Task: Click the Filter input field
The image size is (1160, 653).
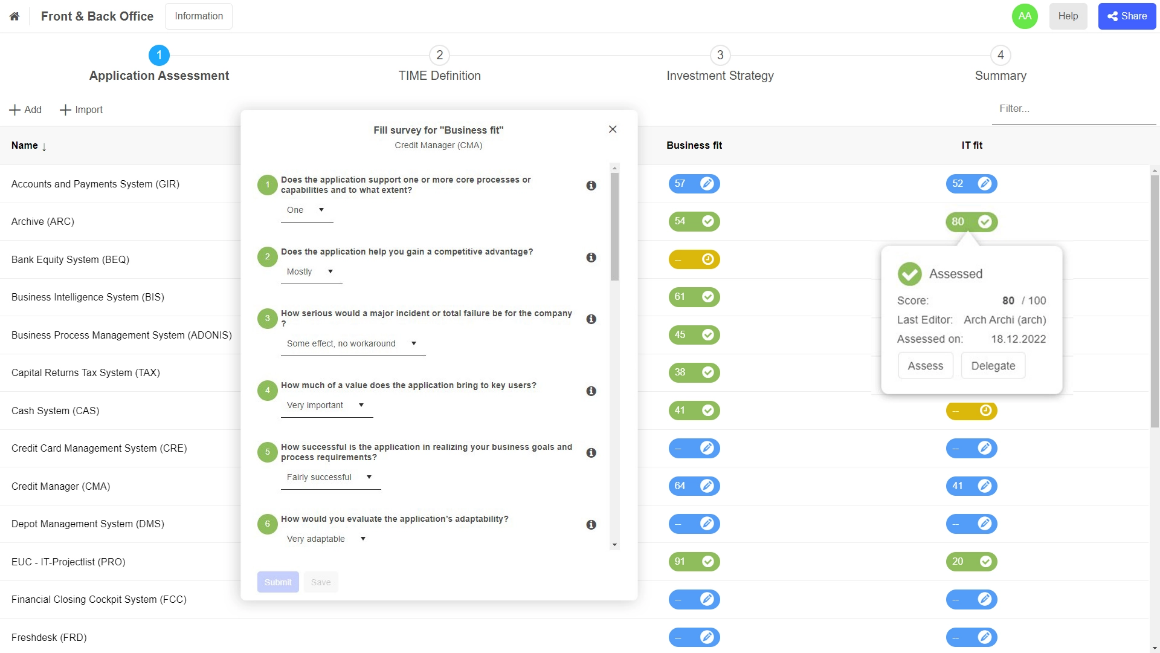Action: tap(1073, 109)
